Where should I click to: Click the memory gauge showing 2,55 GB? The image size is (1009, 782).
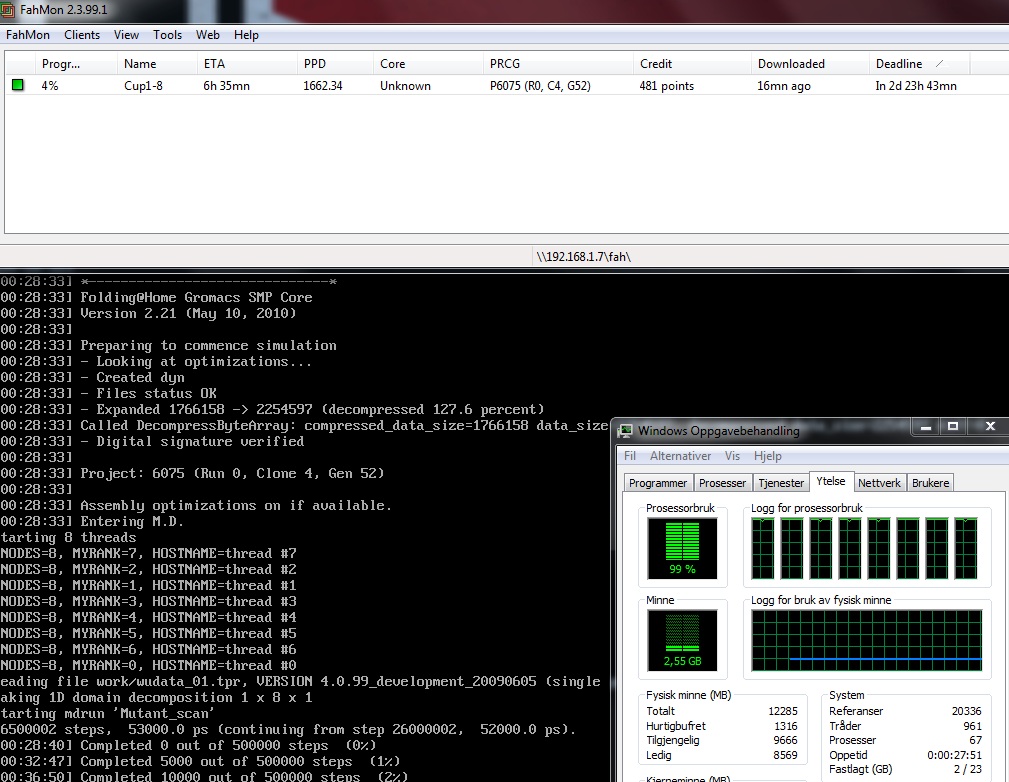coord(681,641)
